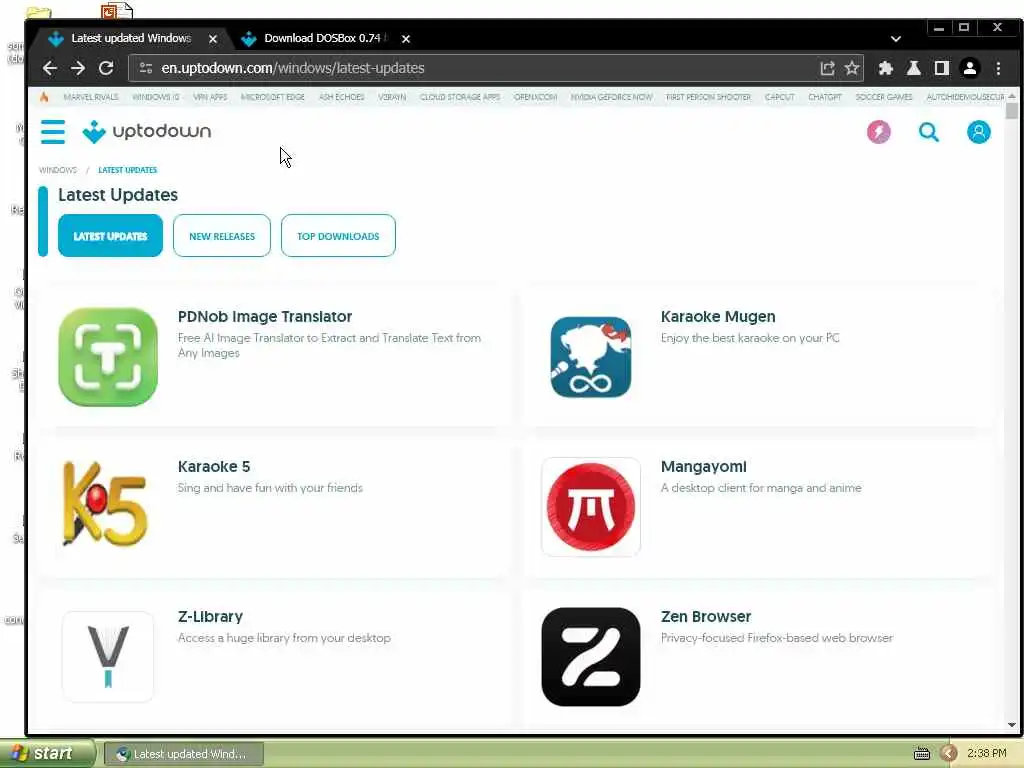The image size is (1024, 768).
Task: Switch to New Releases
Action: click(x=222, y=236)
